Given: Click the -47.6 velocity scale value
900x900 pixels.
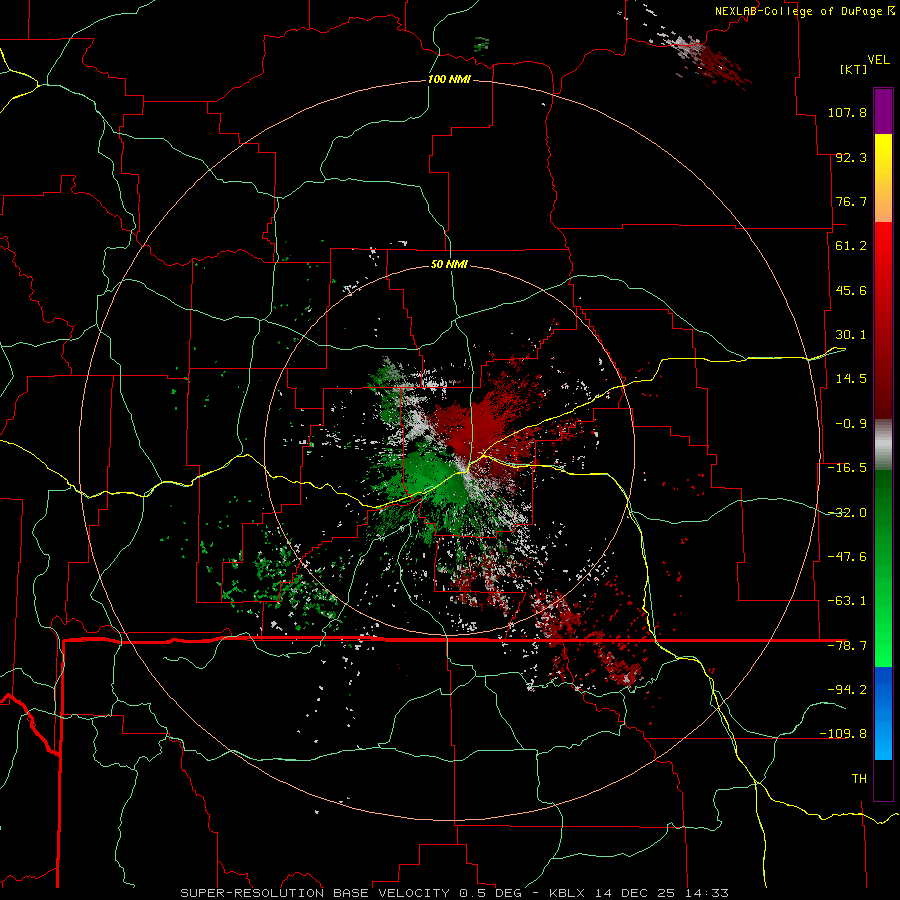Looking at the screenshot, I should [x=847, y=557].
